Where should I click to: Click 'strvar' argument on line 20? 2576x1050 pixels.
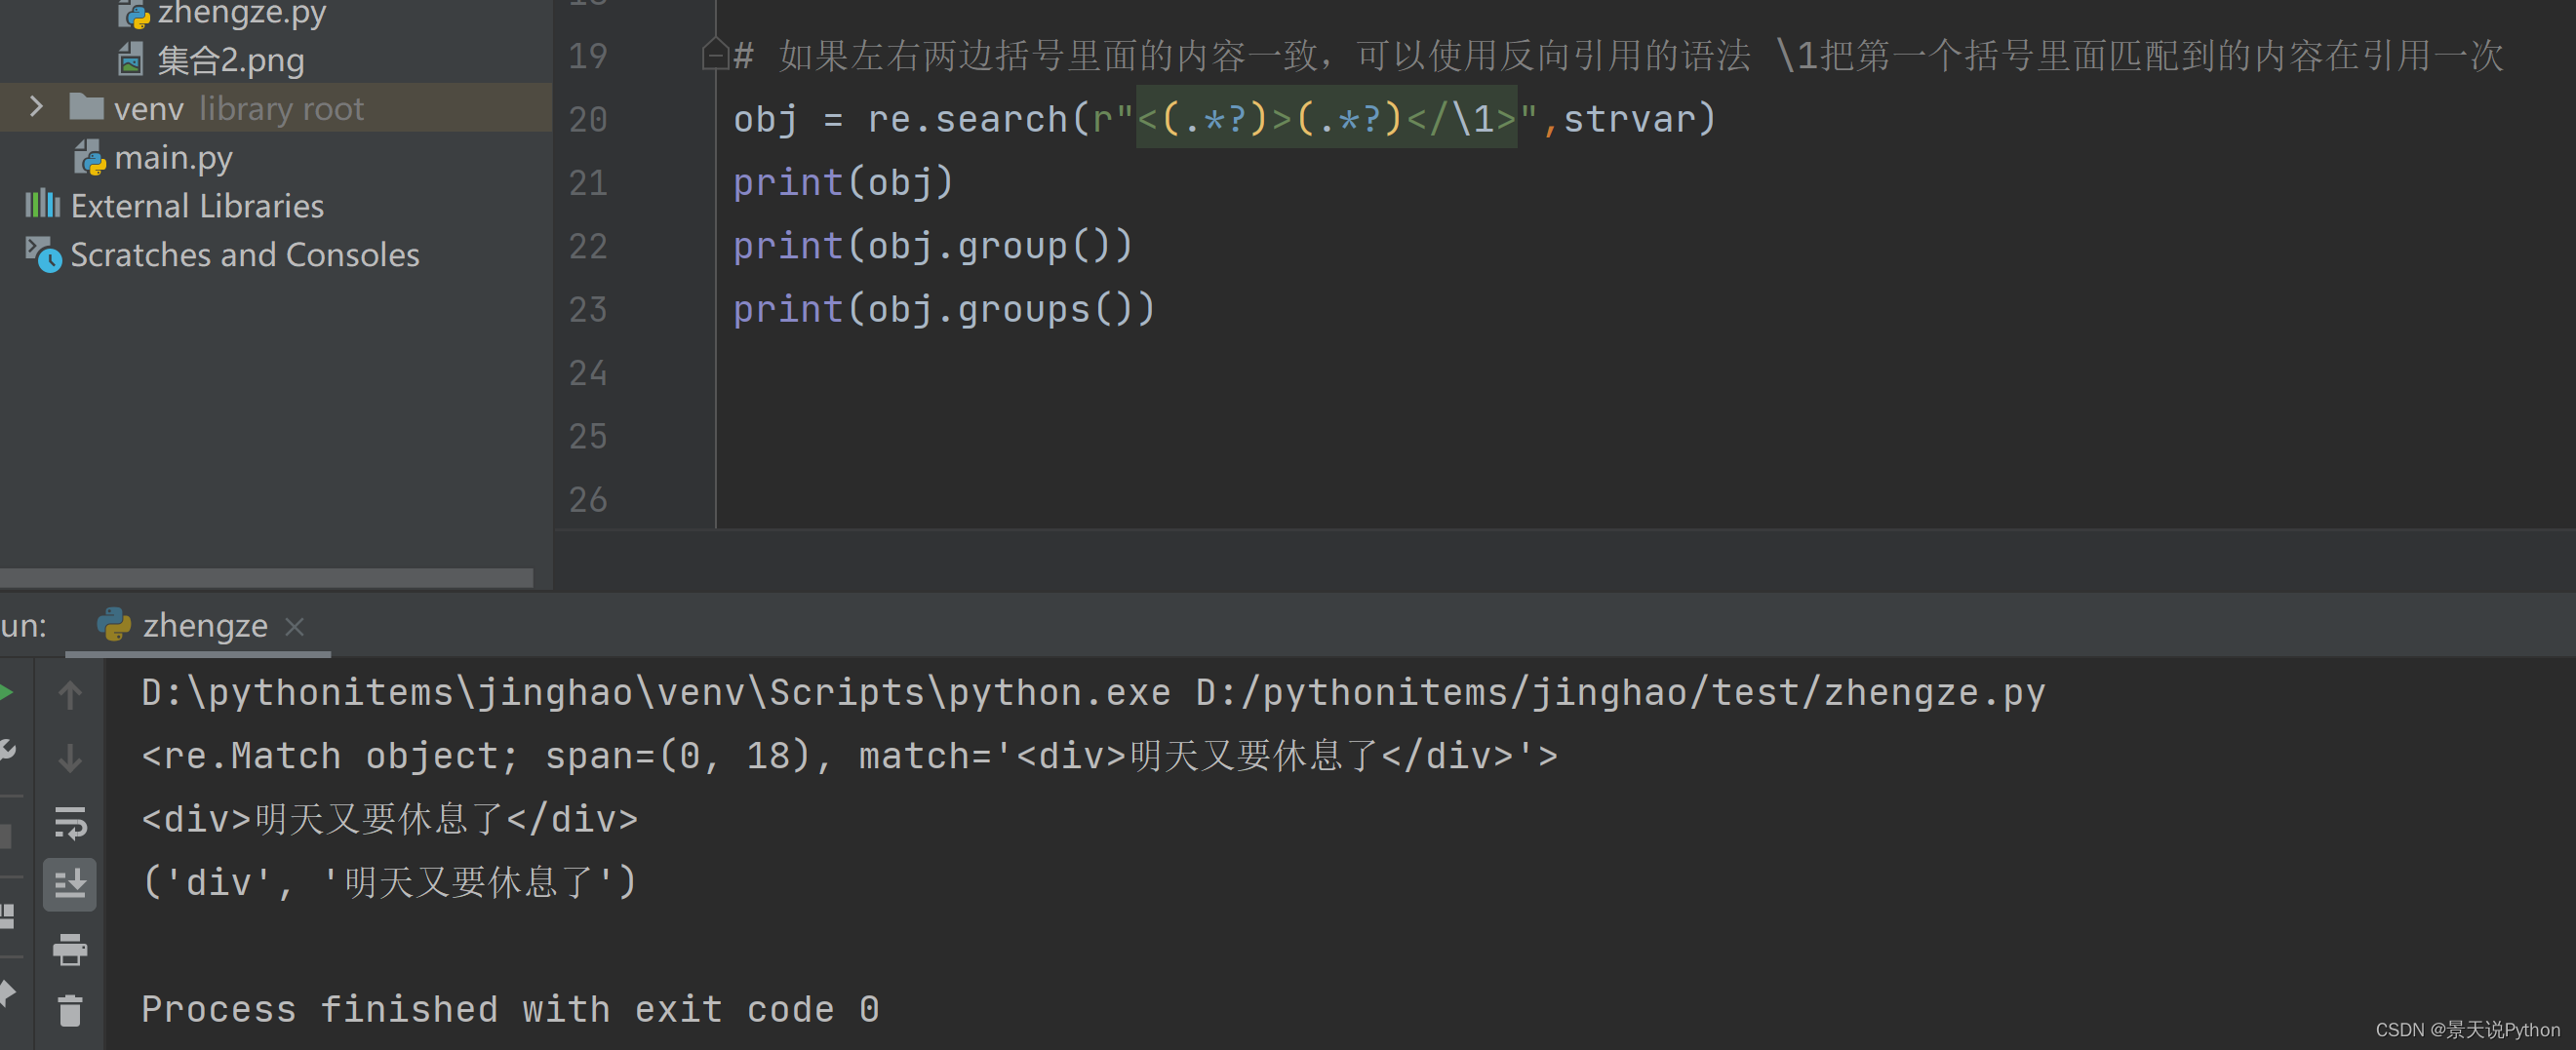point(1629,119)
